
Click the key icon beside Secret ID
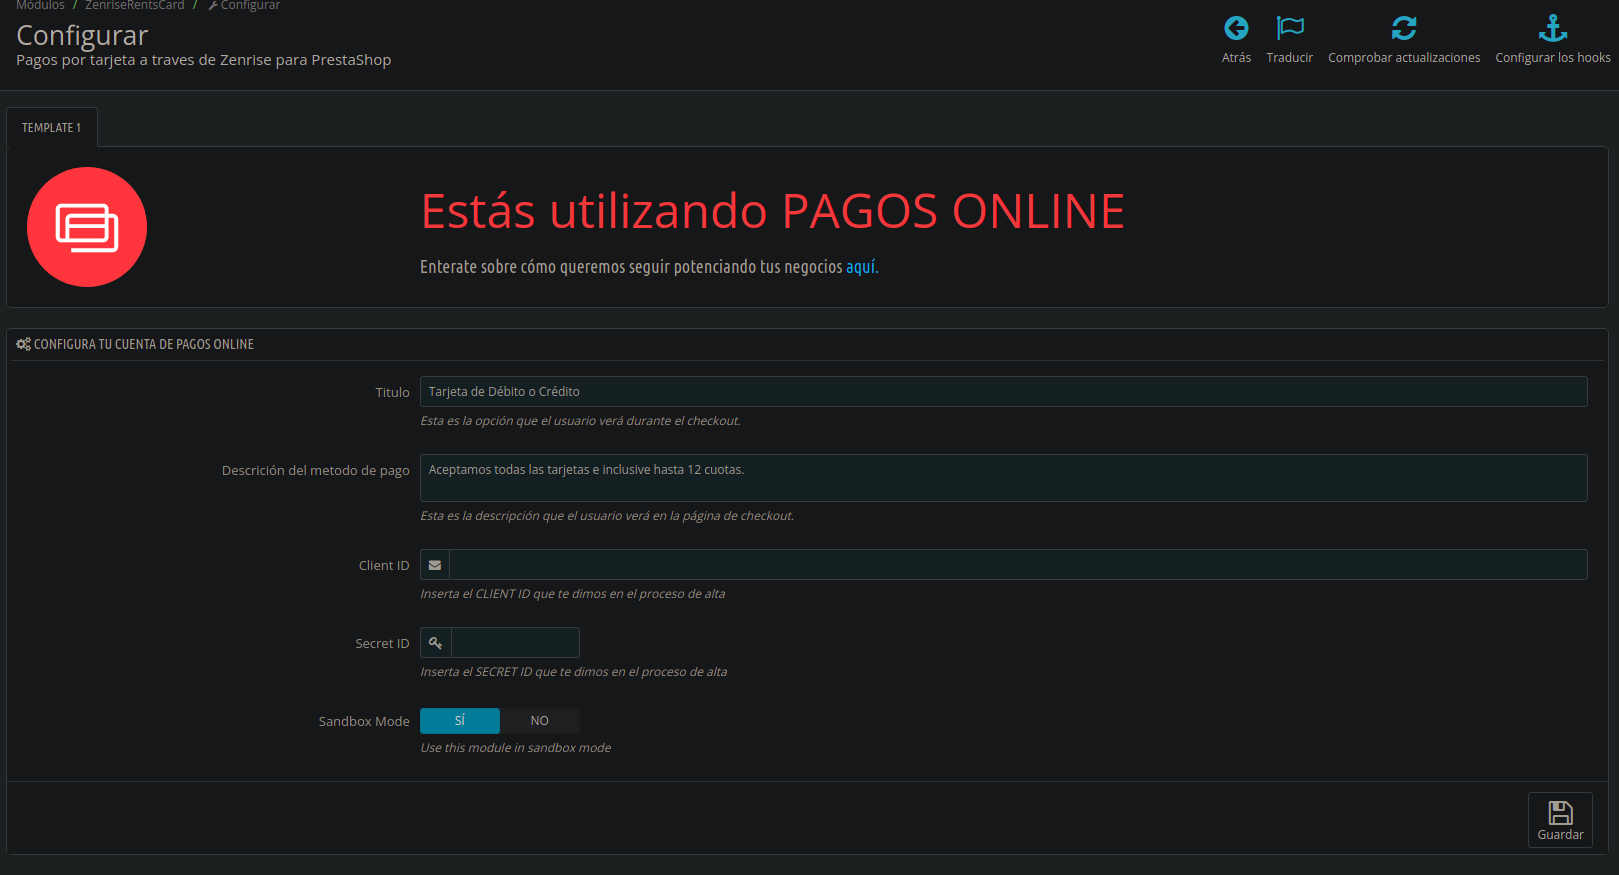[x=436, y=643]
